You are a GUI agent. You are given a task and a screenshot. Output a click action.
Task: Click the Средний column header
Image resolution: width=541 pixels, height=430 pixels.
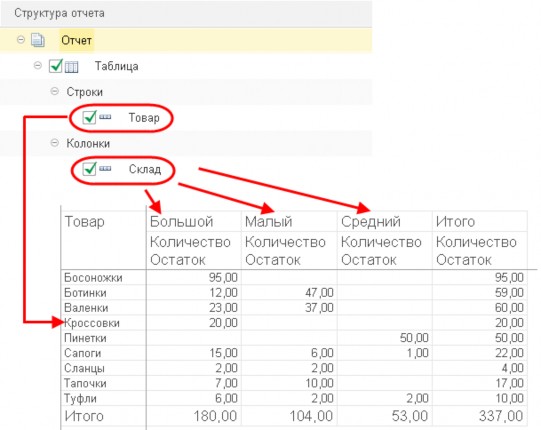(x=371, y=222)
